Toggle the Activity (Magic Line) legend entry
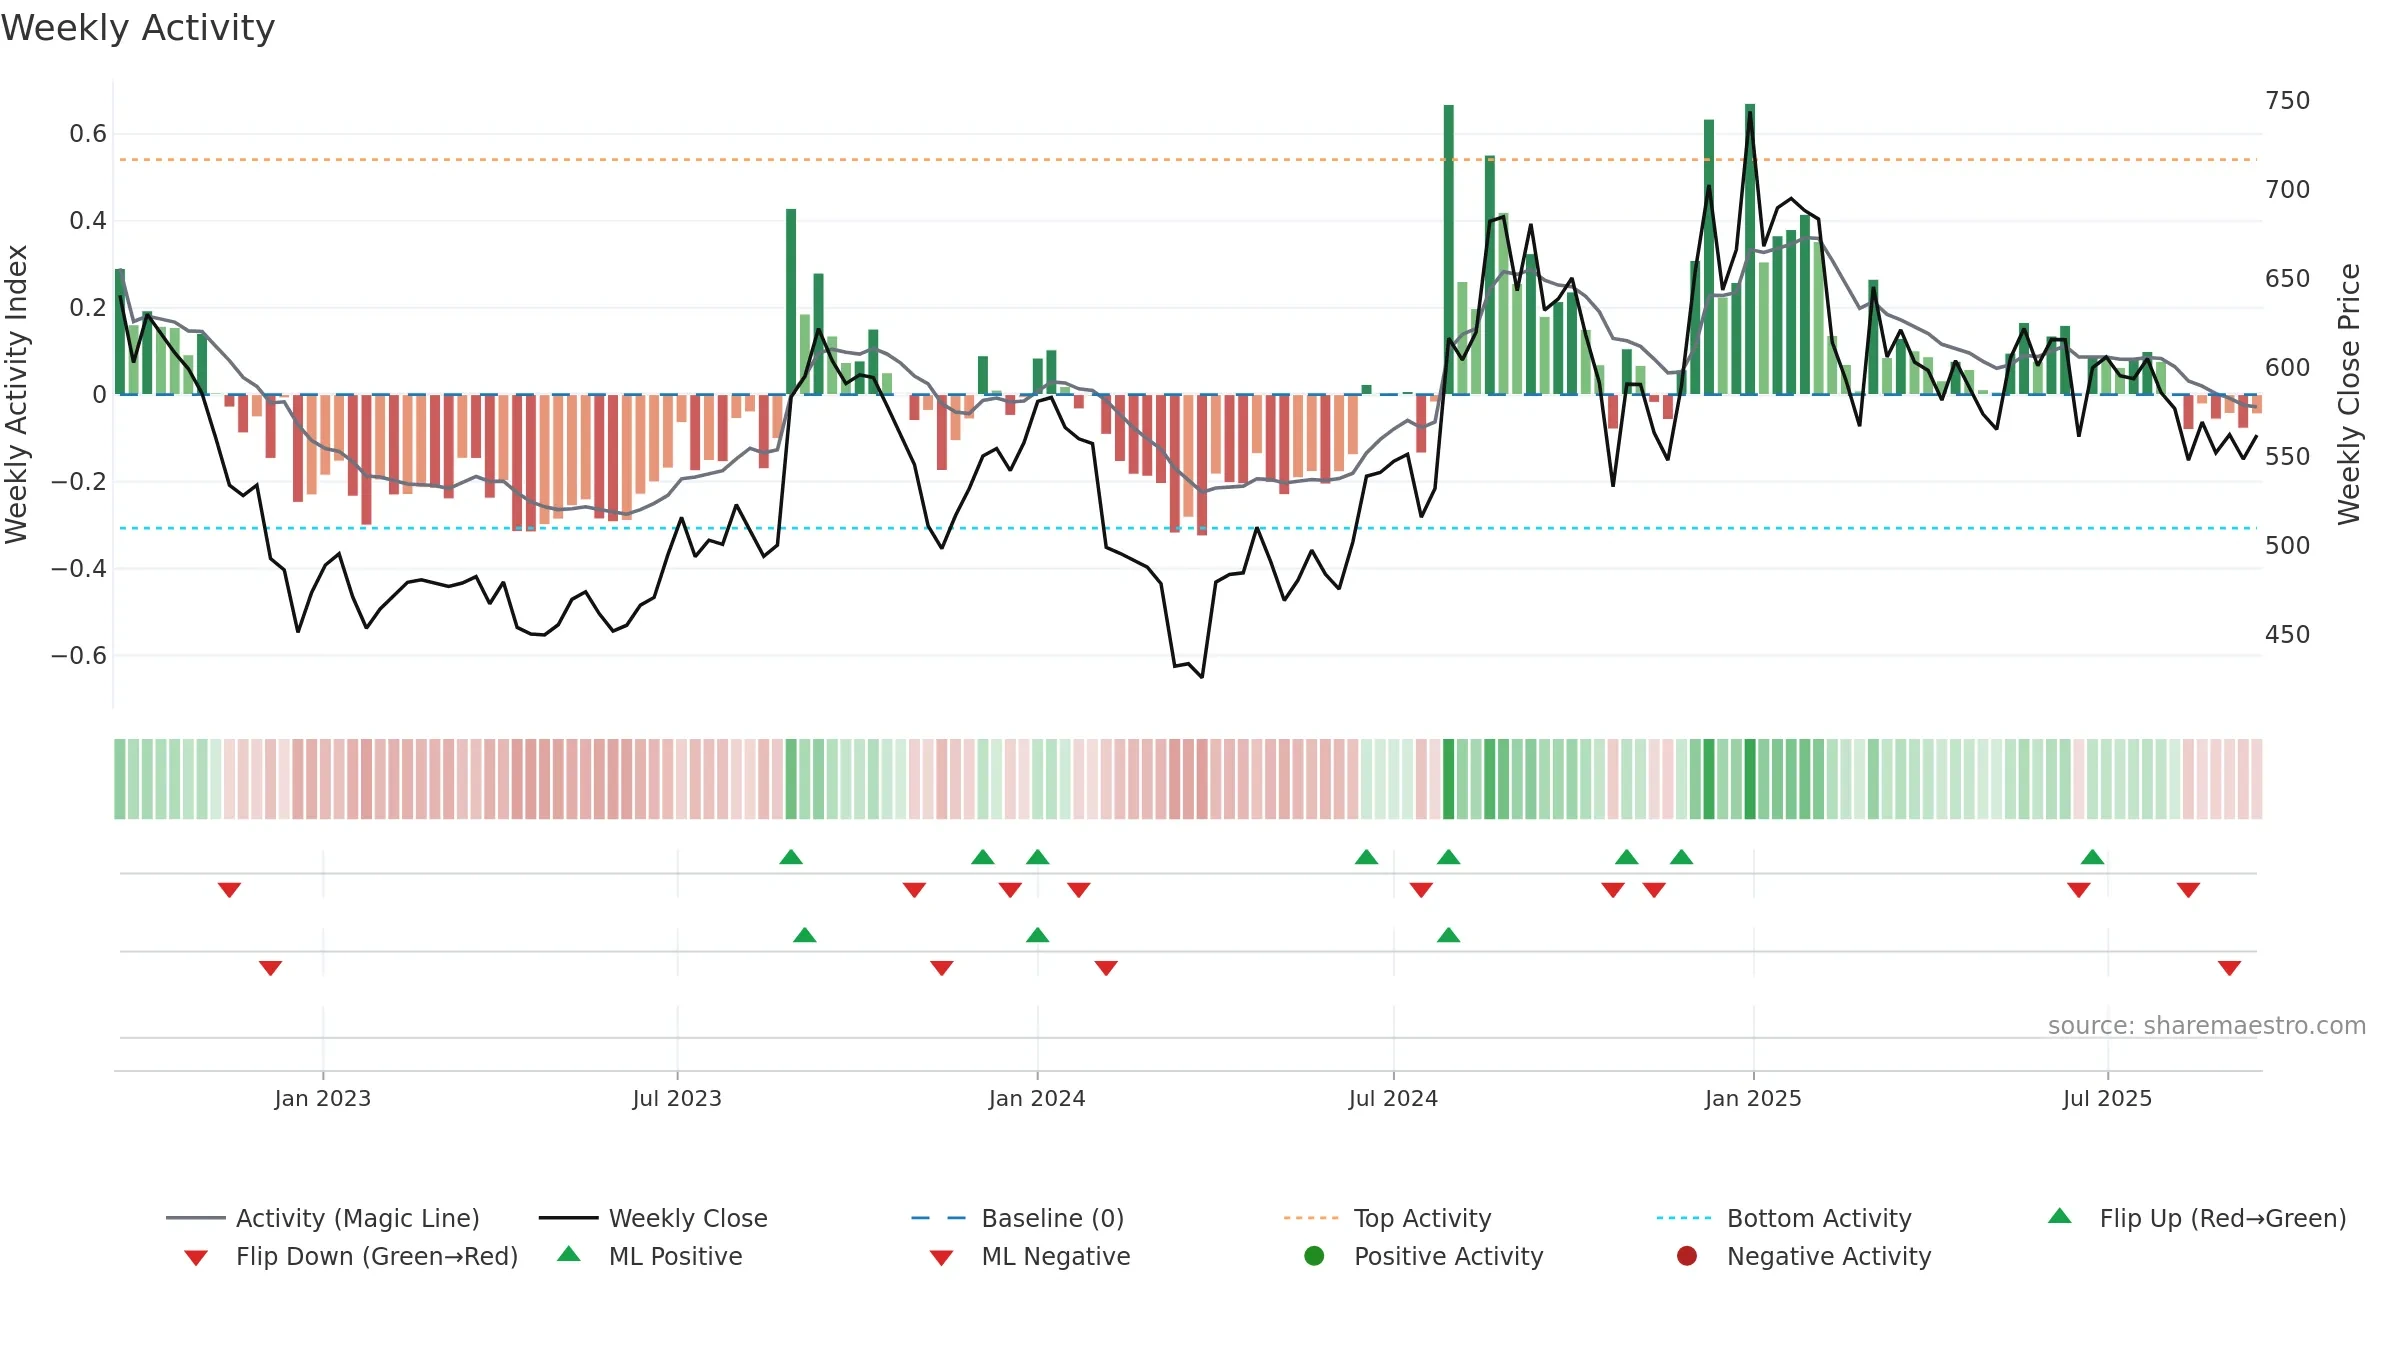Screen dimensions: 2400x1350 323,1218
